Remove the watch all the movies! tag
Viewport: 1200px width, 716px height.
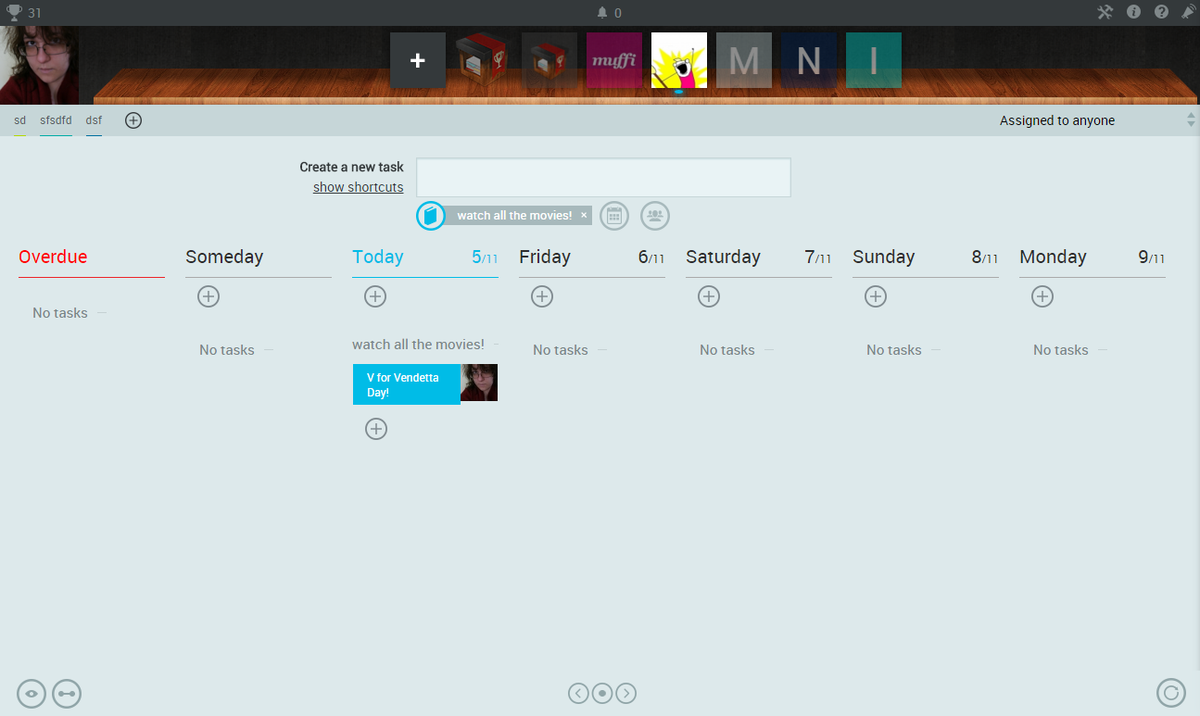click(x=584, y=215)
